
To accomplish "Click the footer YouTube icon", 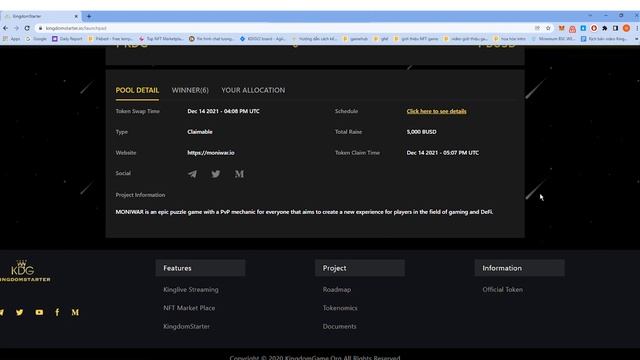I will (39, 312).
